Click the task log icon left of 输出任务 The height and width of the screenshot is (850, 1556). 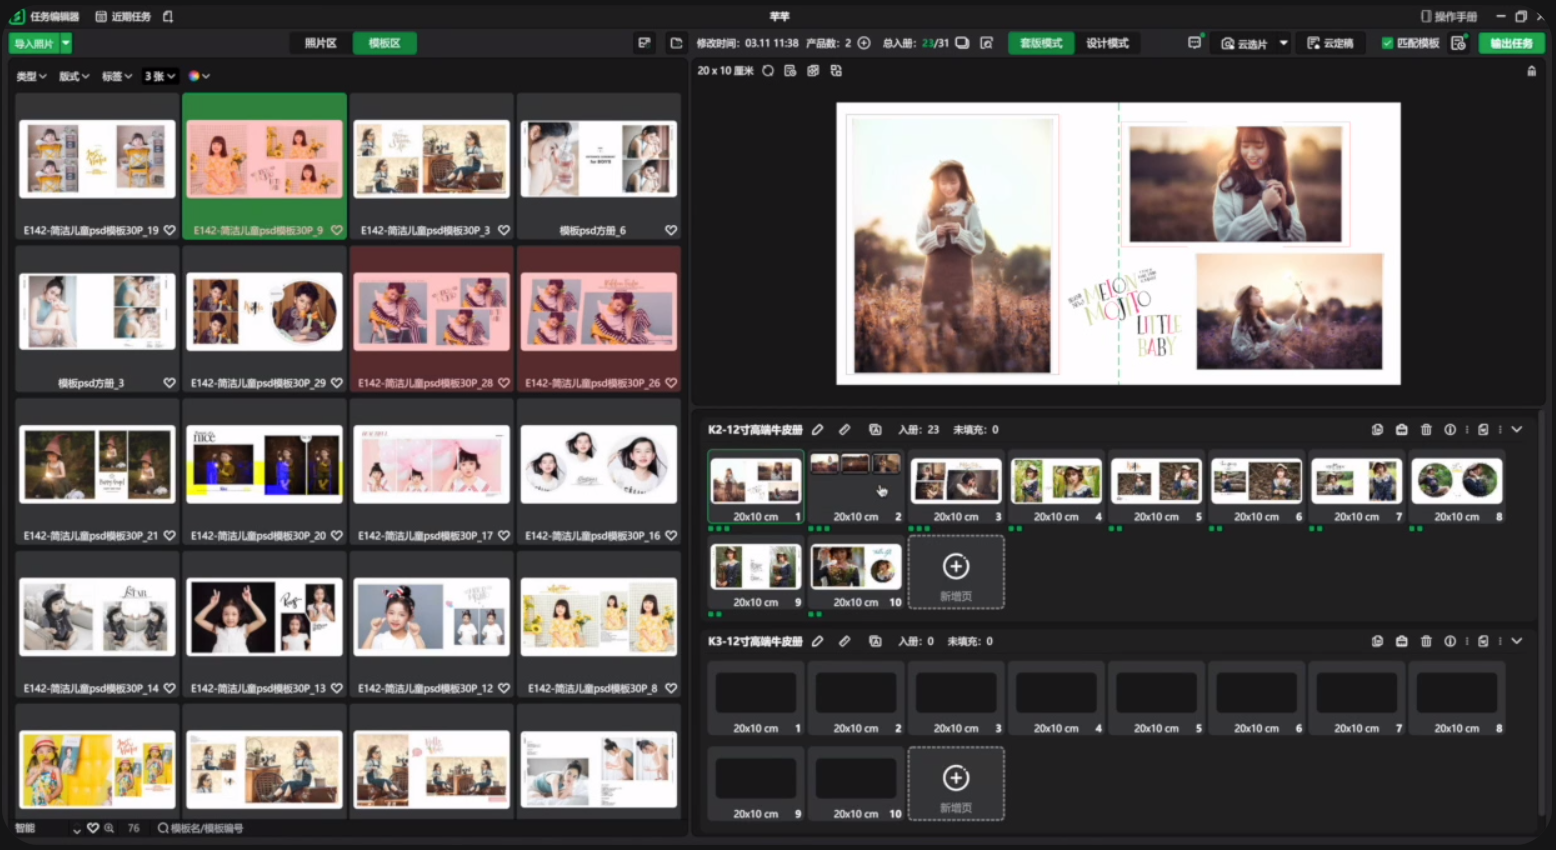coord(1458,43)
